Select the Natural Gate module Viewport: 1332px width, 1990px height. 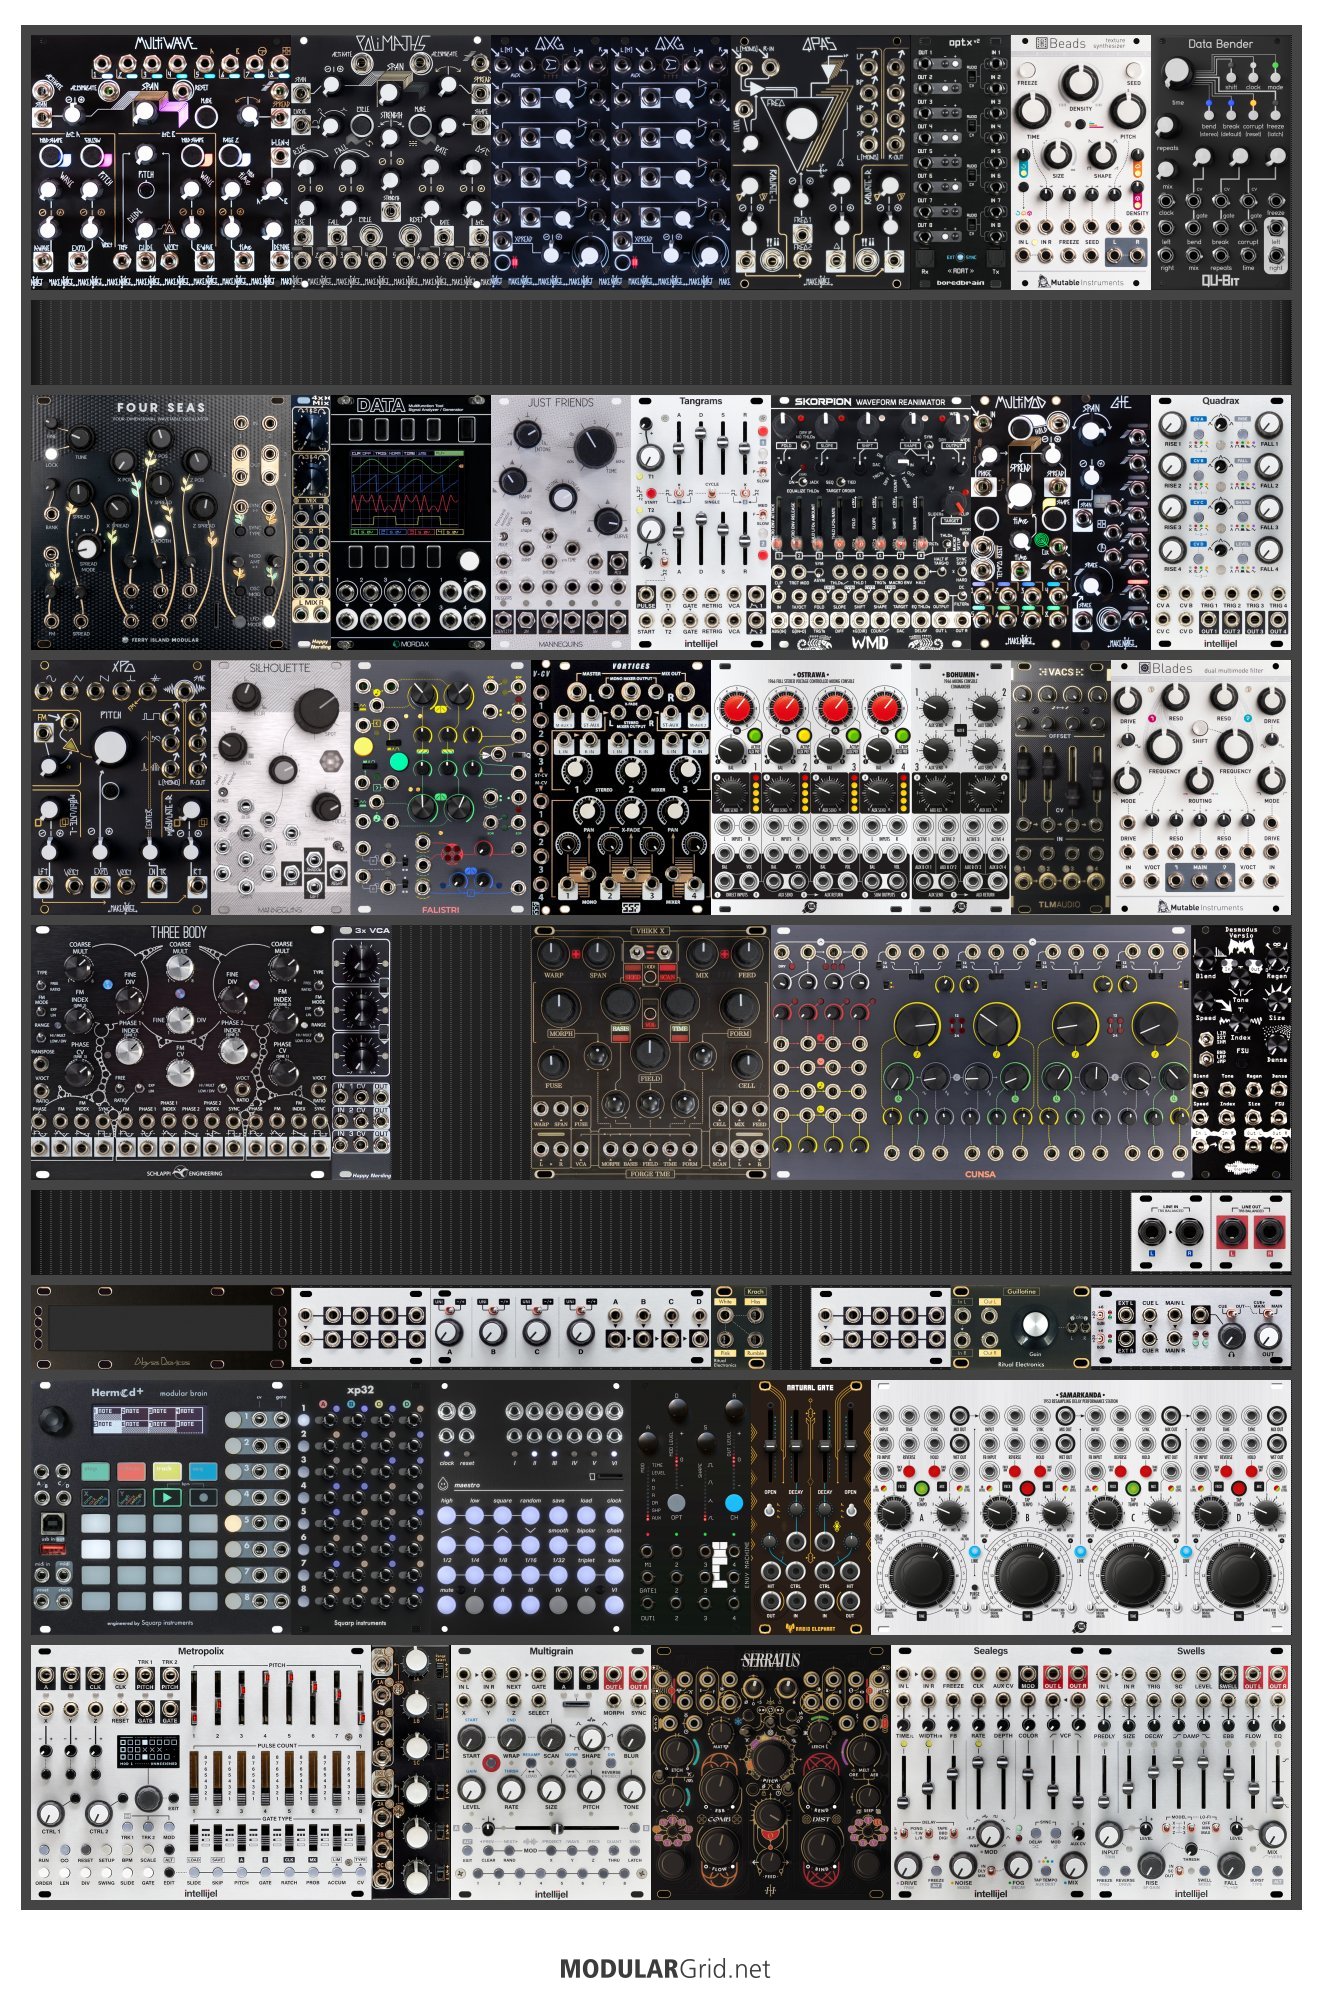811,1508
